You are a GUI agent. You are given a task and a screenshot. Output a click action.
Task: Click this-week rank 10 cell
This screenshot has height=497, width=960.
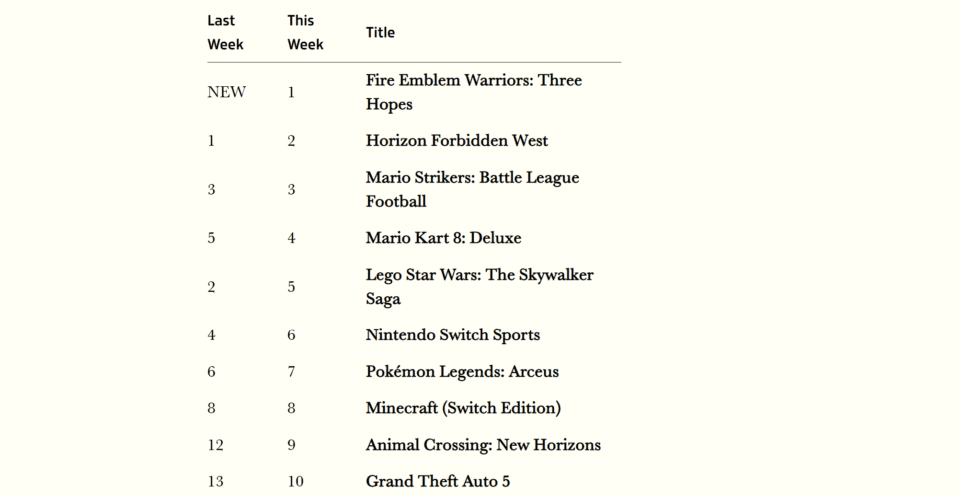click(296, 482)
